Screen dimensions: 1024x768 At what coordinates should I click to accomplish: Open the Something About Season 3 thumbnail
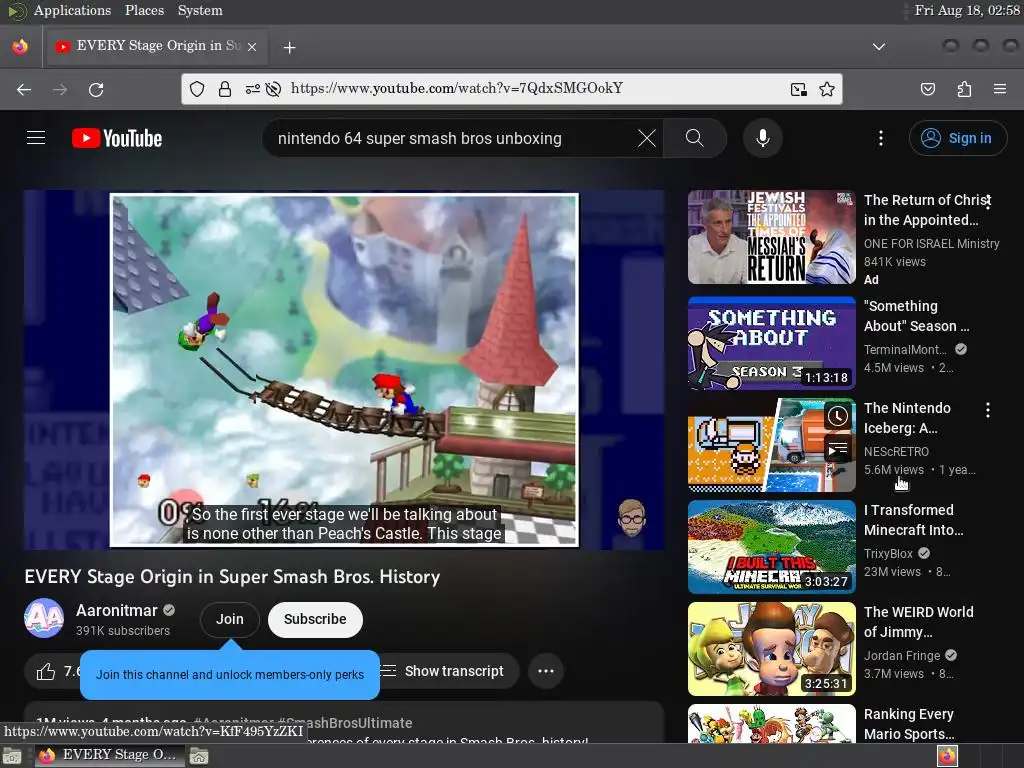point(771,343)
